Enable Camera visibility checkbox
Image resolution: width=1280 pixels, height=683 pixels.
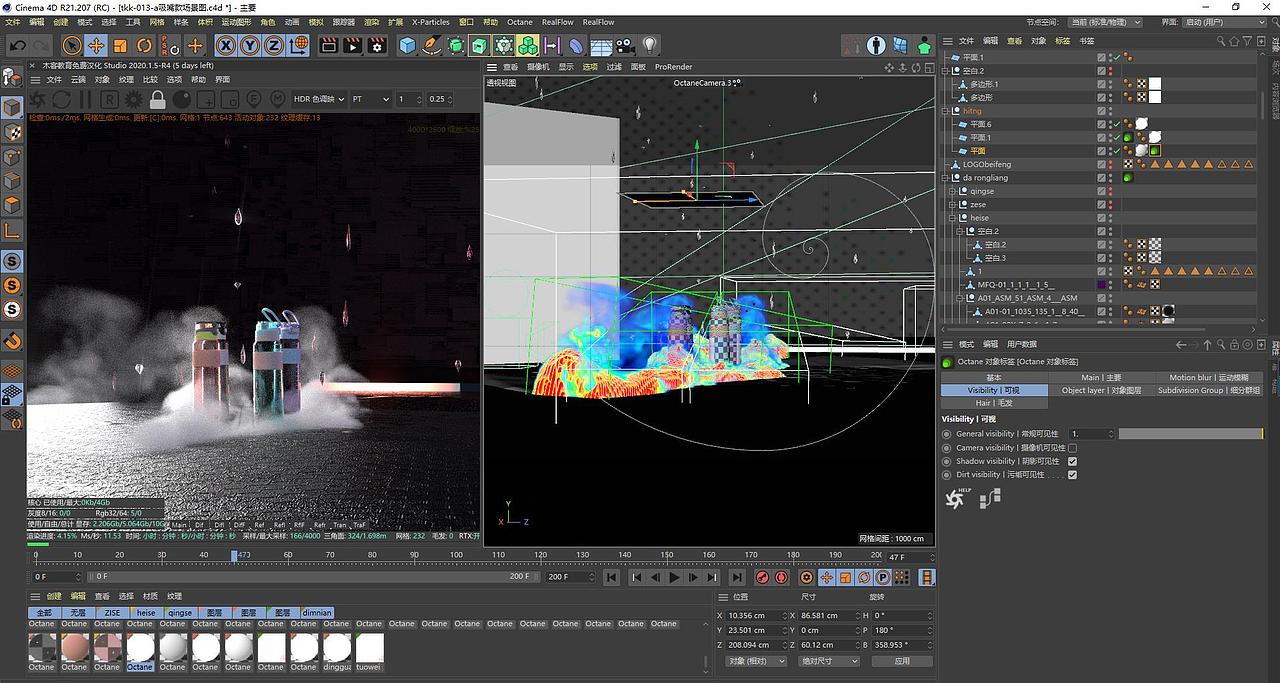[1073, 448]
